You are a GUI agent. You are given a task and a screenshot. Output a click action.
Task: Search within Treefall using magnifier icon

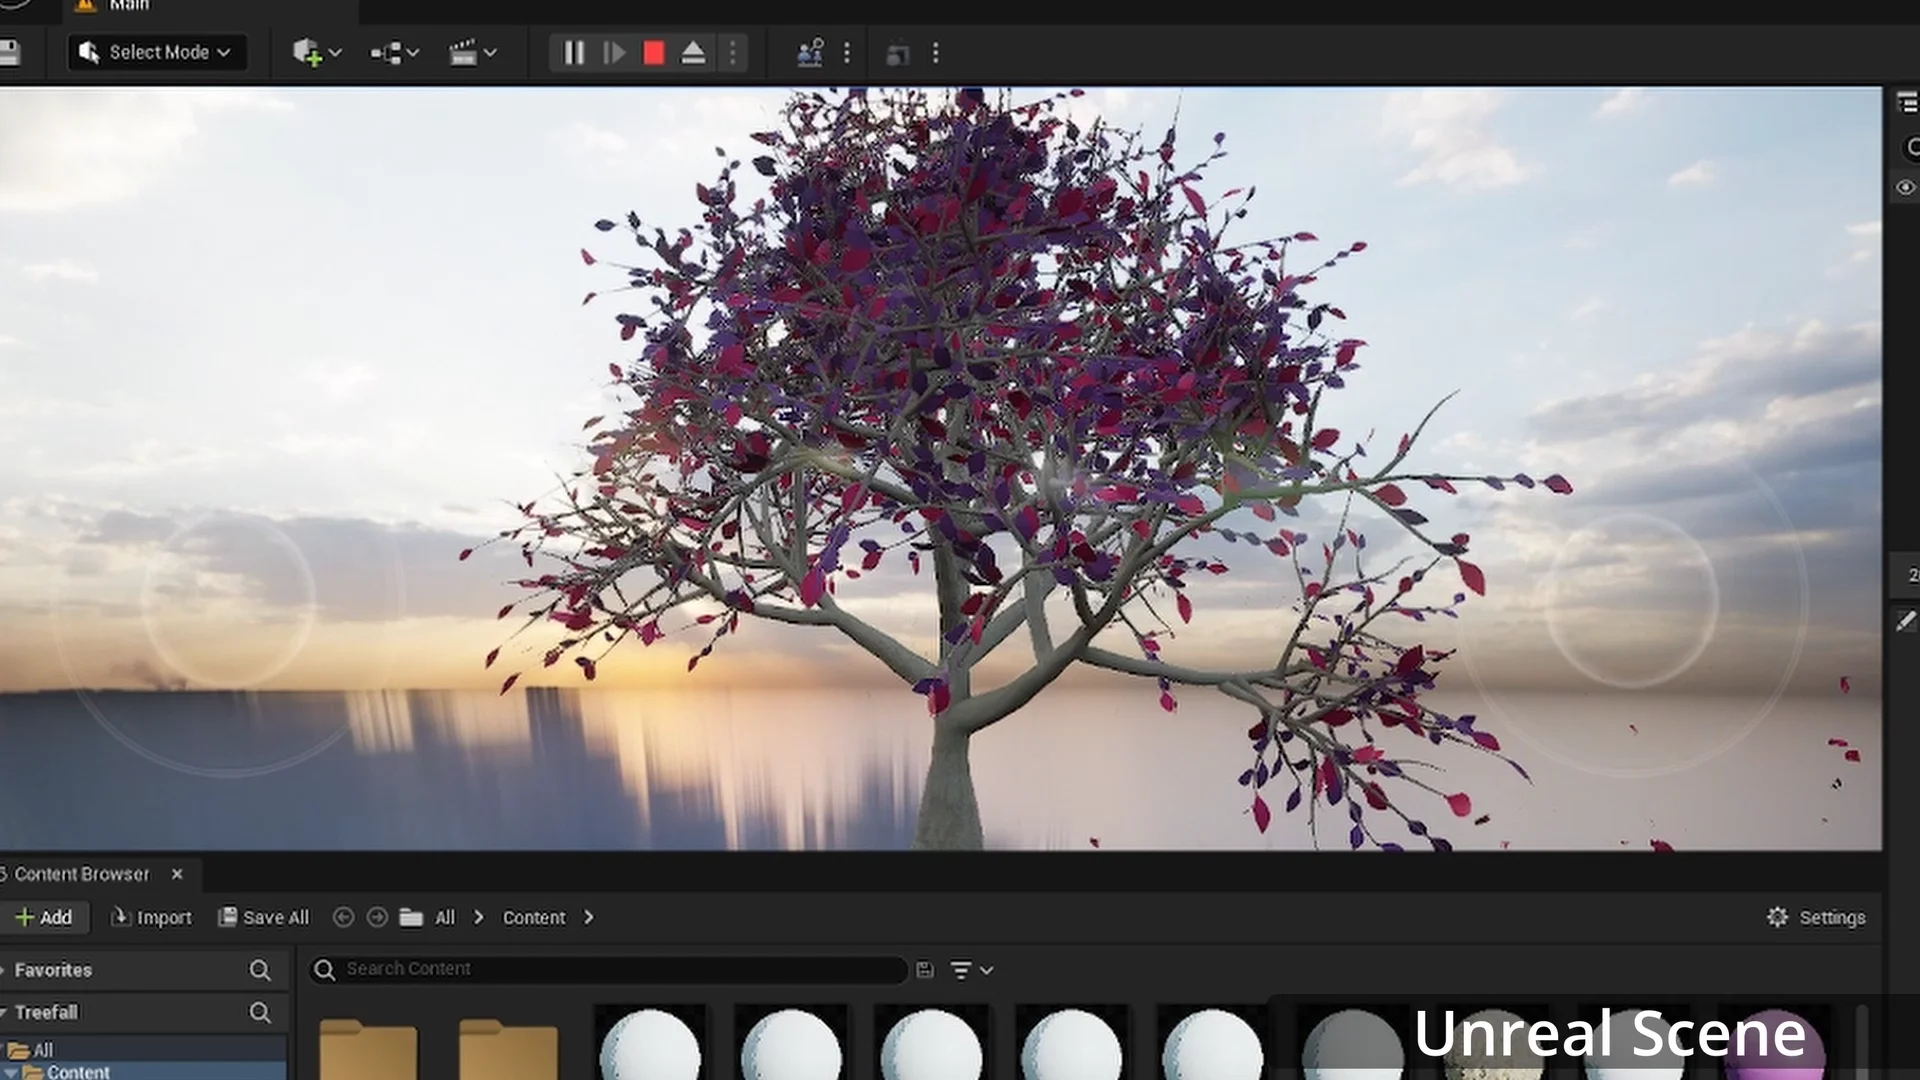(x=260, y=1013)
